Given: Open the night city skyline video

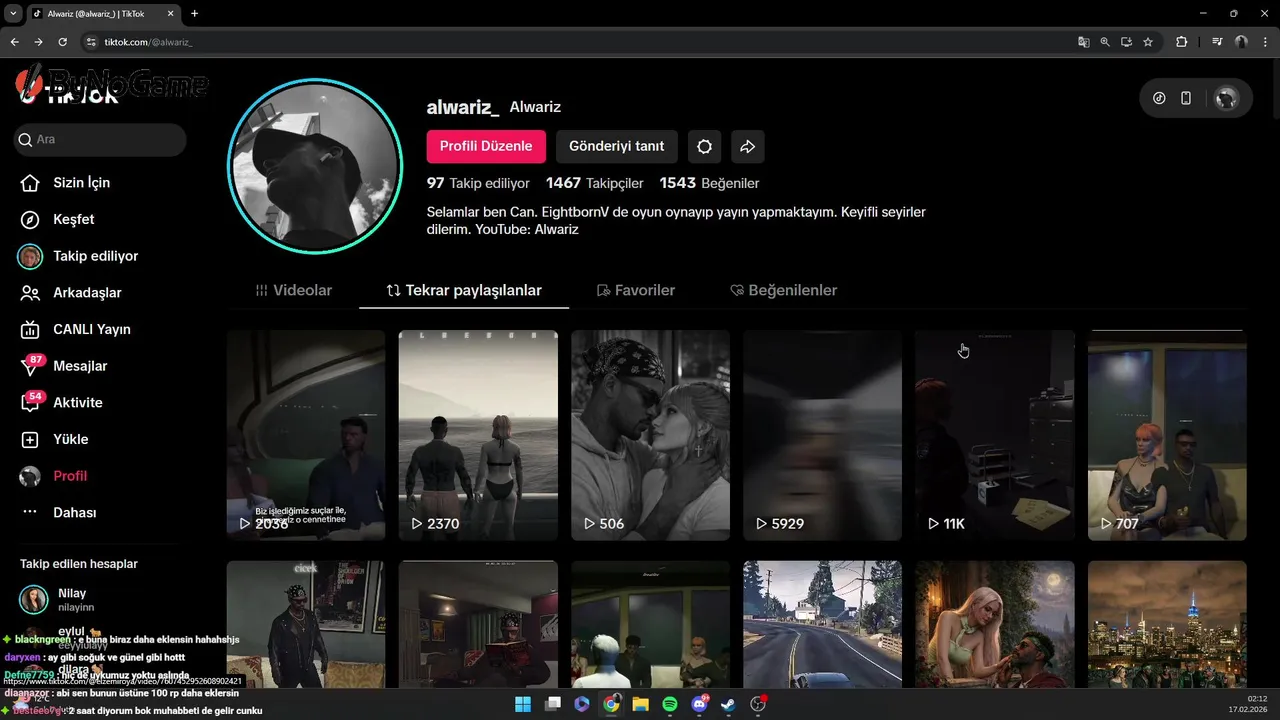Looking at the screenshot, I should 1167,624.
